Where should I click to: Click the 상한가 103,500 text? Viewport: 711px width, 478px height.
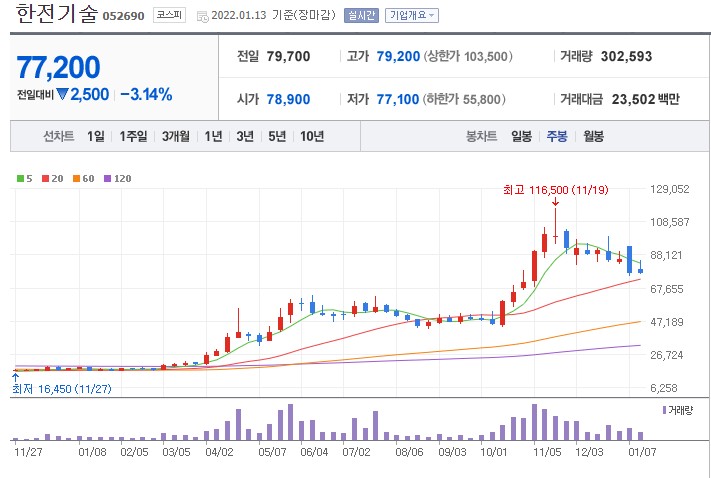[x=468, y=57]
